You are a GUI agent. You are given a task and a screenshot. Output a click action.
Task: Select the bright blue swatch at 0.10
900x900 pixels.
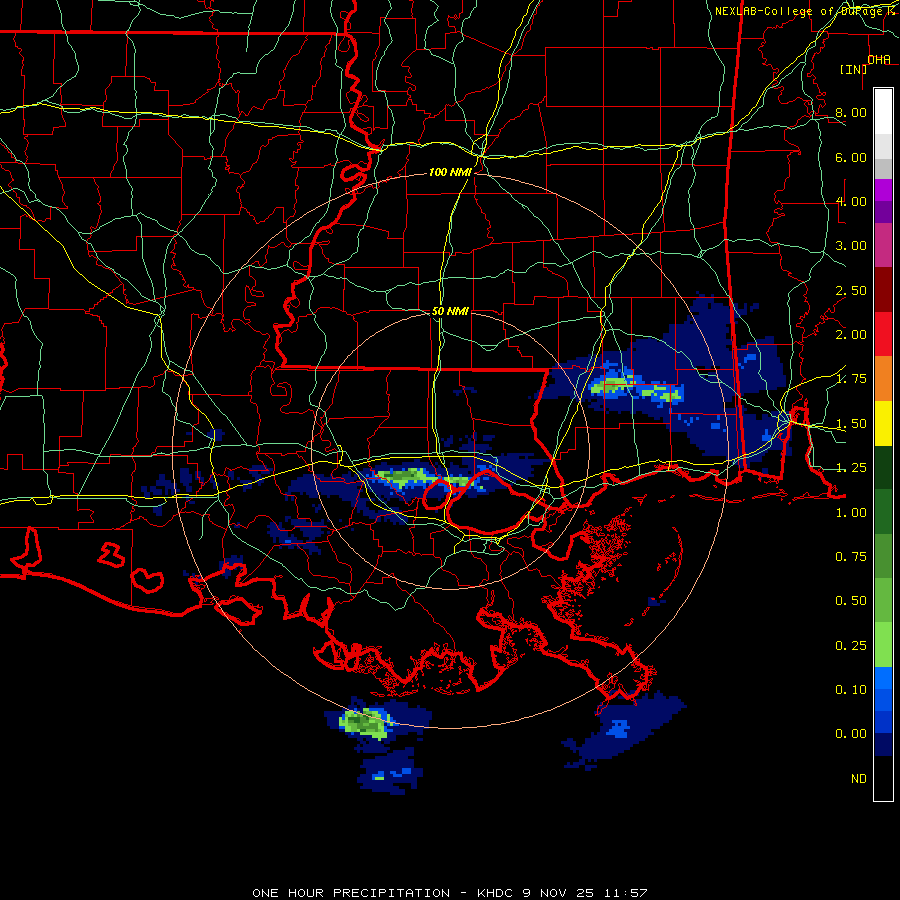[883, 678]
